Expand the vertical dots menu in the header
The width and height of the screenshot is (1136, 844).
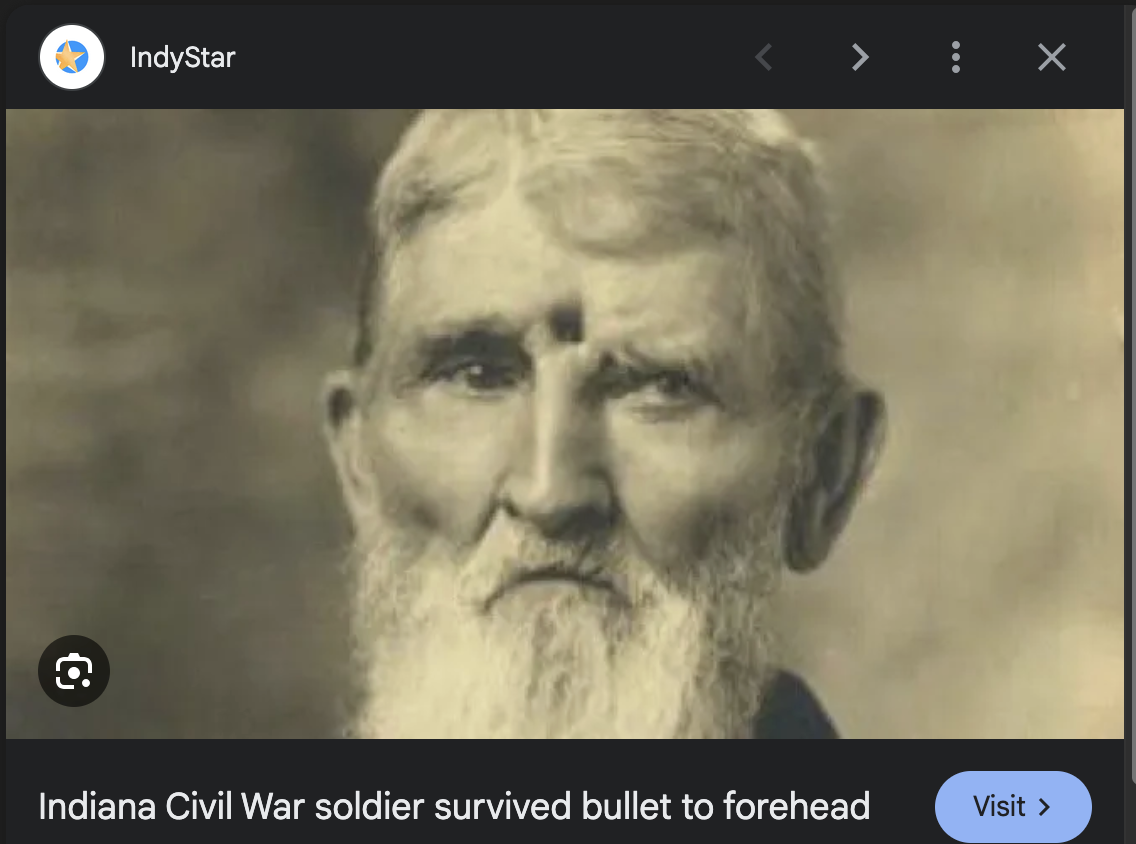(956, 57)
